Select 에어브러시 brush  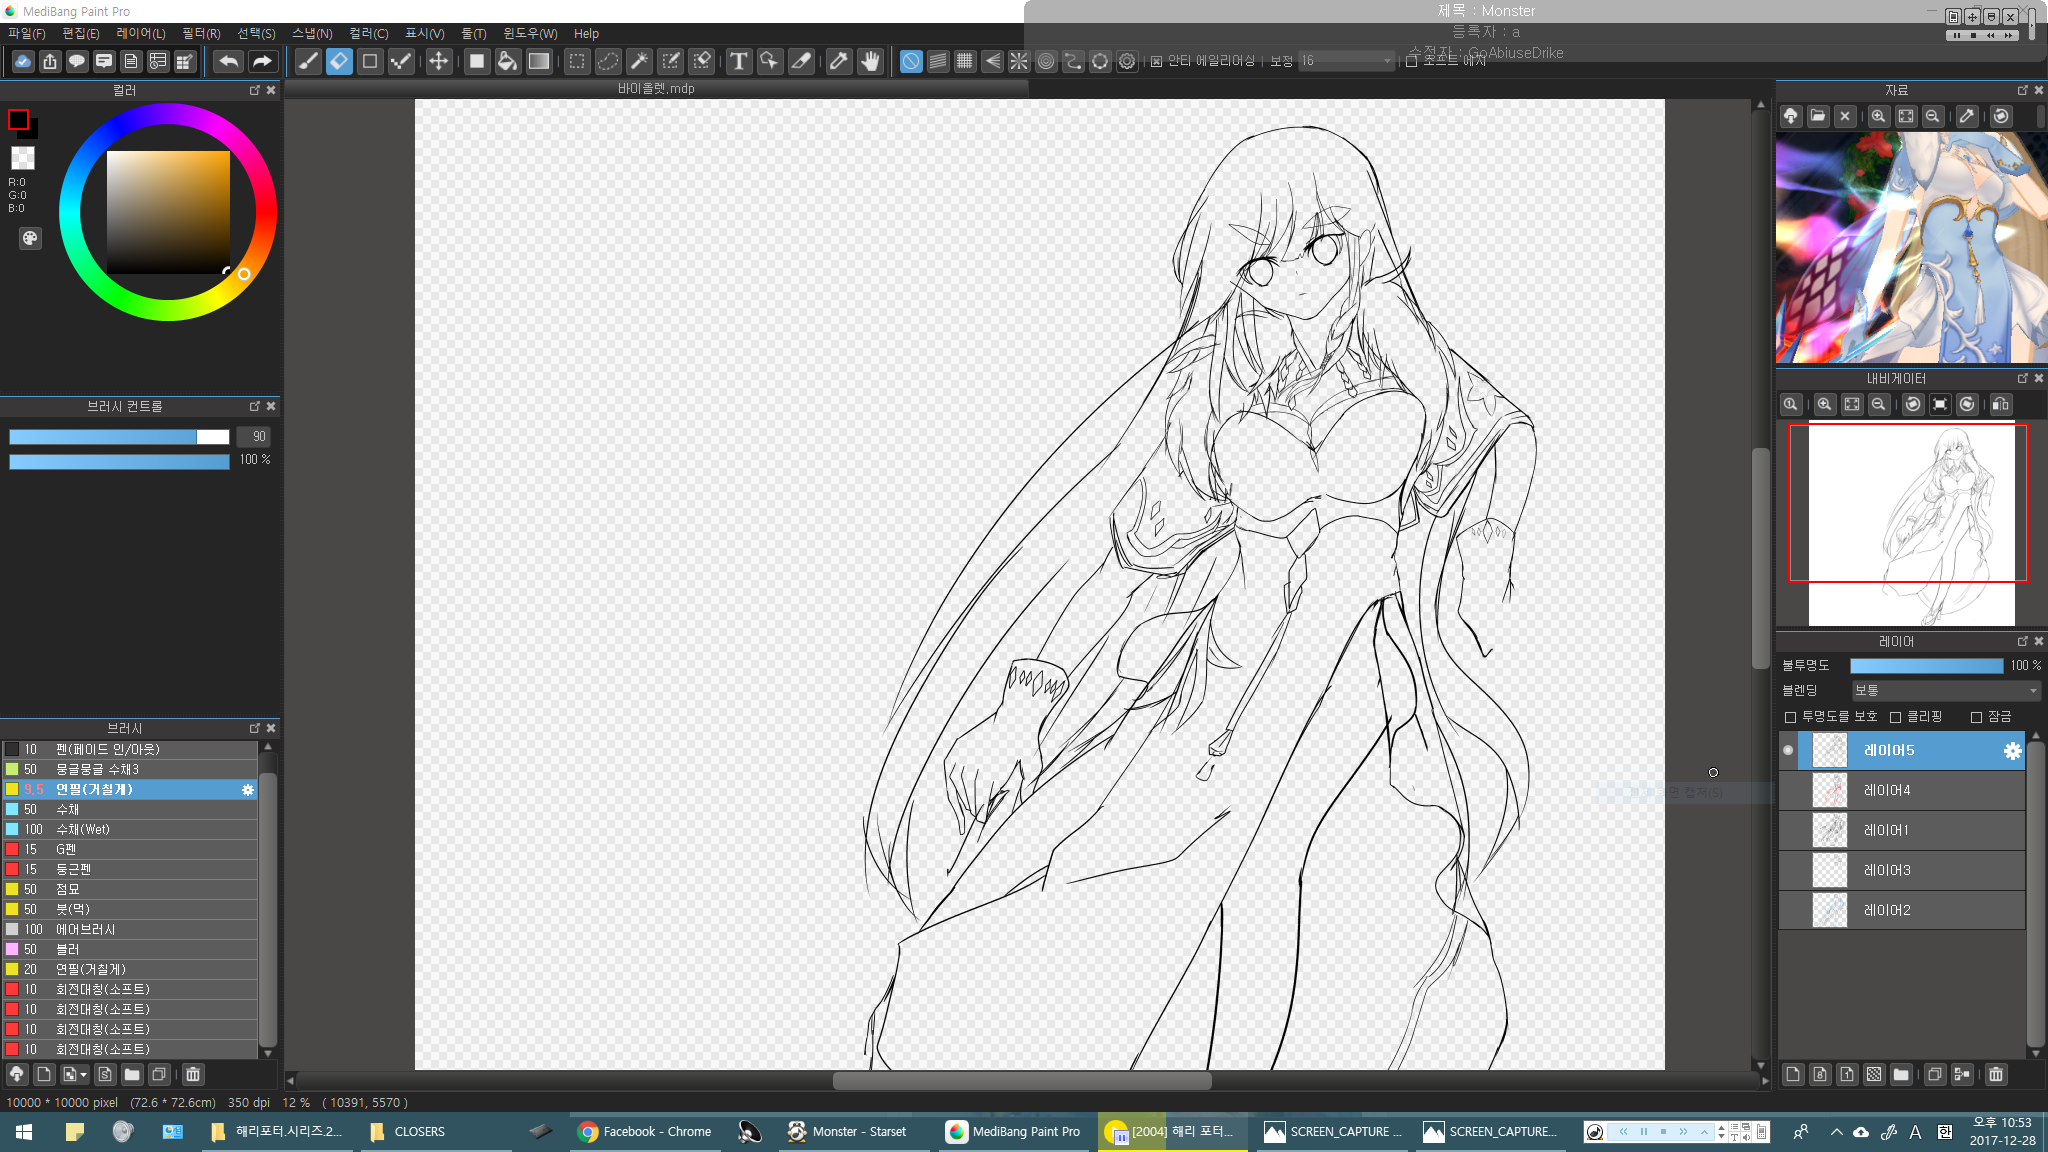tap(129, 929)
